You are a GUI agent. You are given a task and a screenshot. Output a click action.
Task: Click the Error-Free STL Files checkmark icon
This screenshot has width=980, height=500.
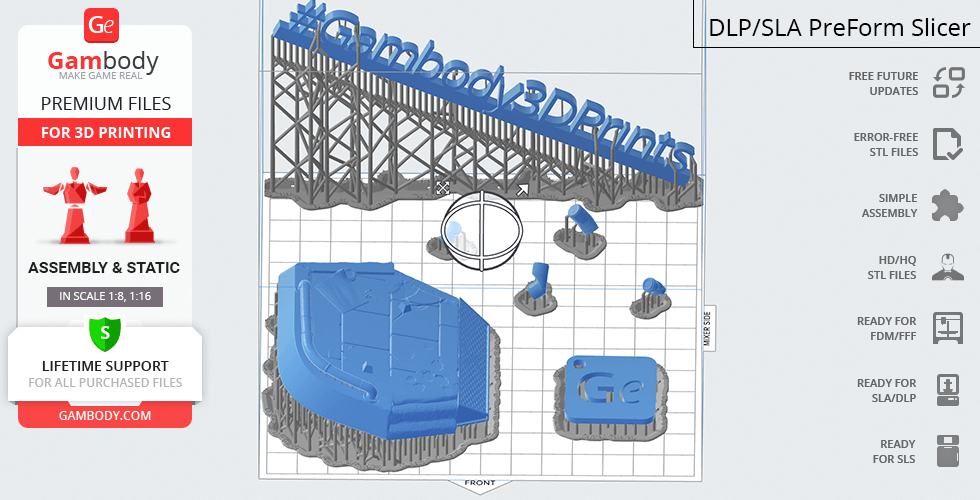coord(947,144)
